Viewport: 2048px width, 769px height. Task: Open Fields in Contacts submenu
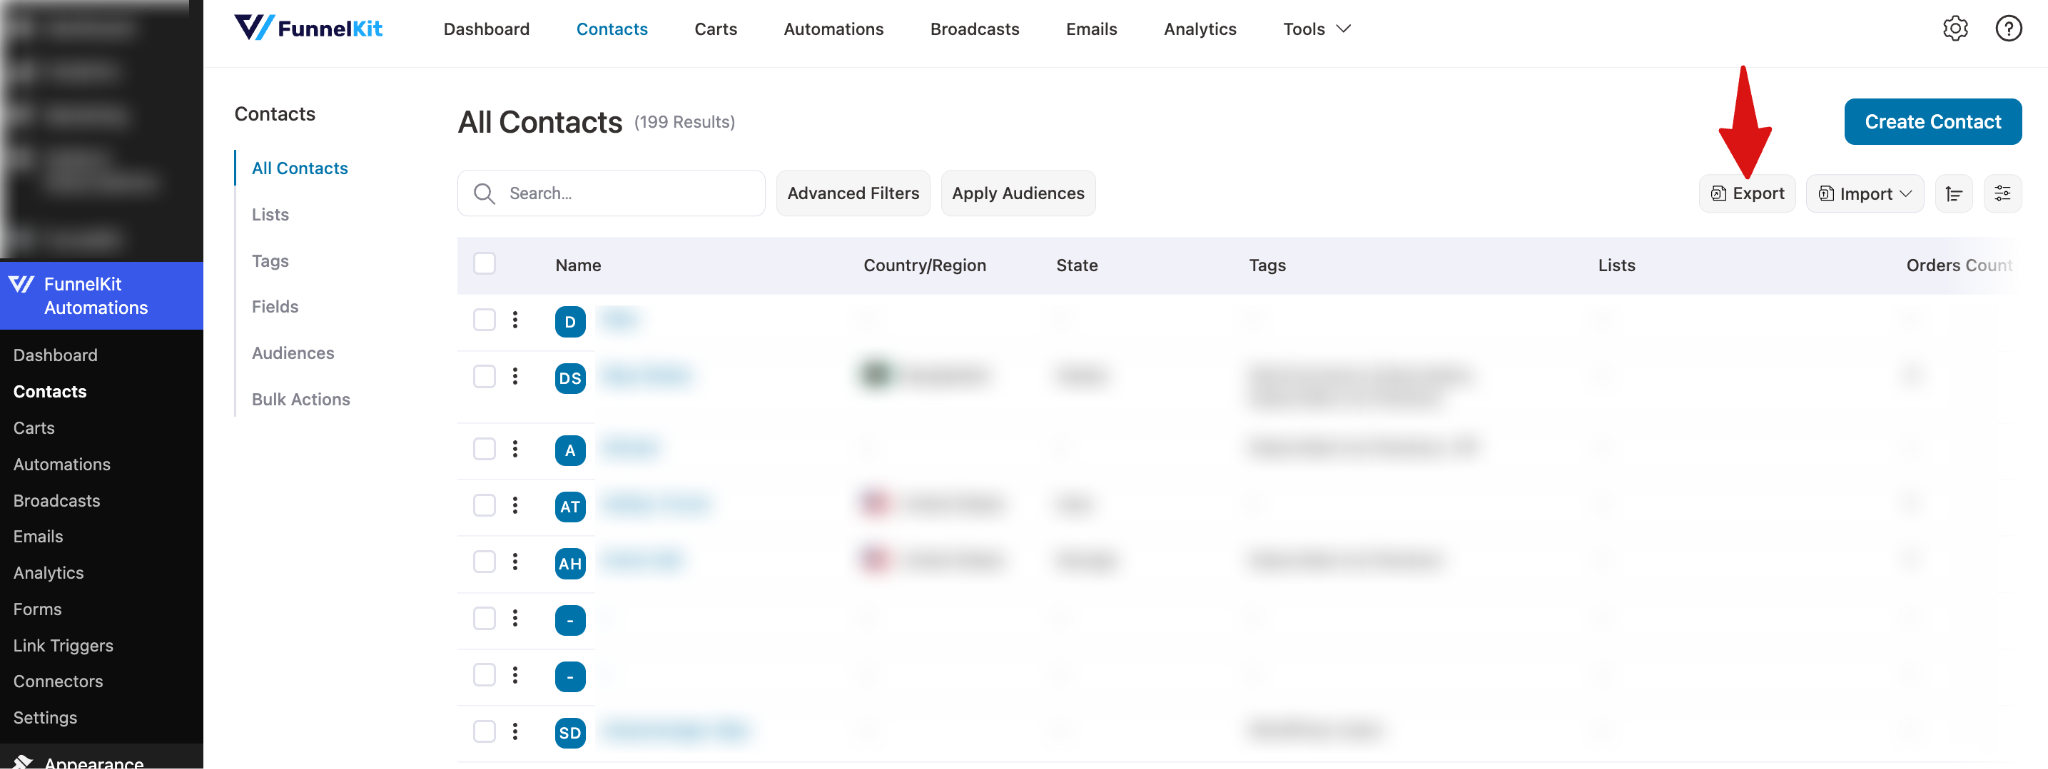click(275, 306)
